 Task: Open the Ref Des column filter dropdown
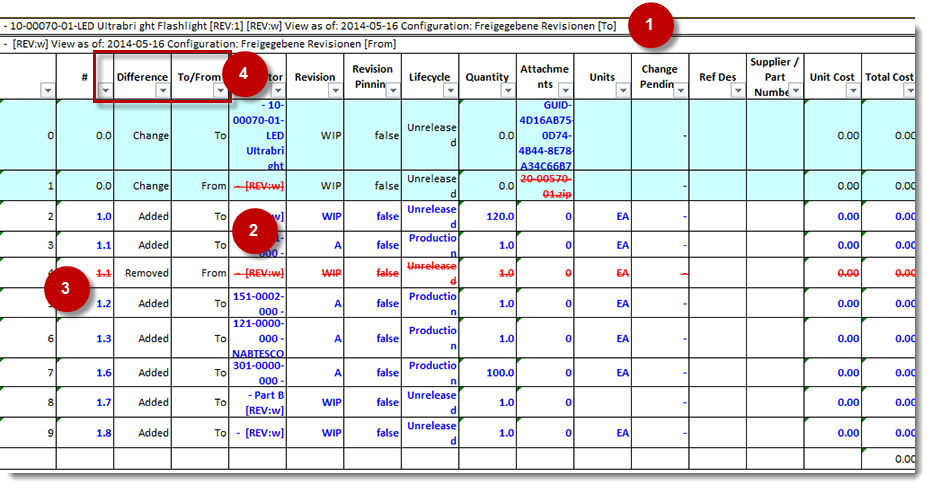(x=738, y=91)
